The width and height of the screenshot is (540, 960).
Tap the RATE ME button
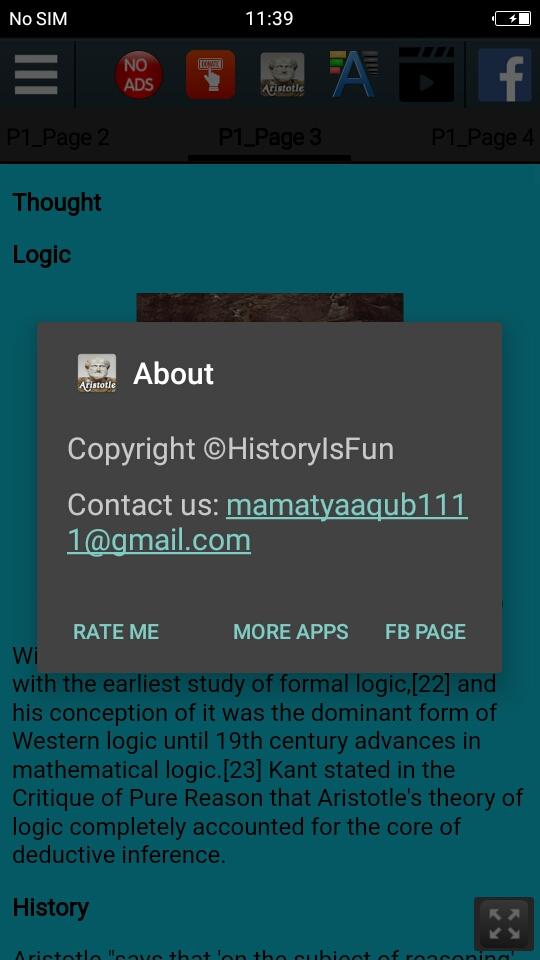click(x=116, y=632)
